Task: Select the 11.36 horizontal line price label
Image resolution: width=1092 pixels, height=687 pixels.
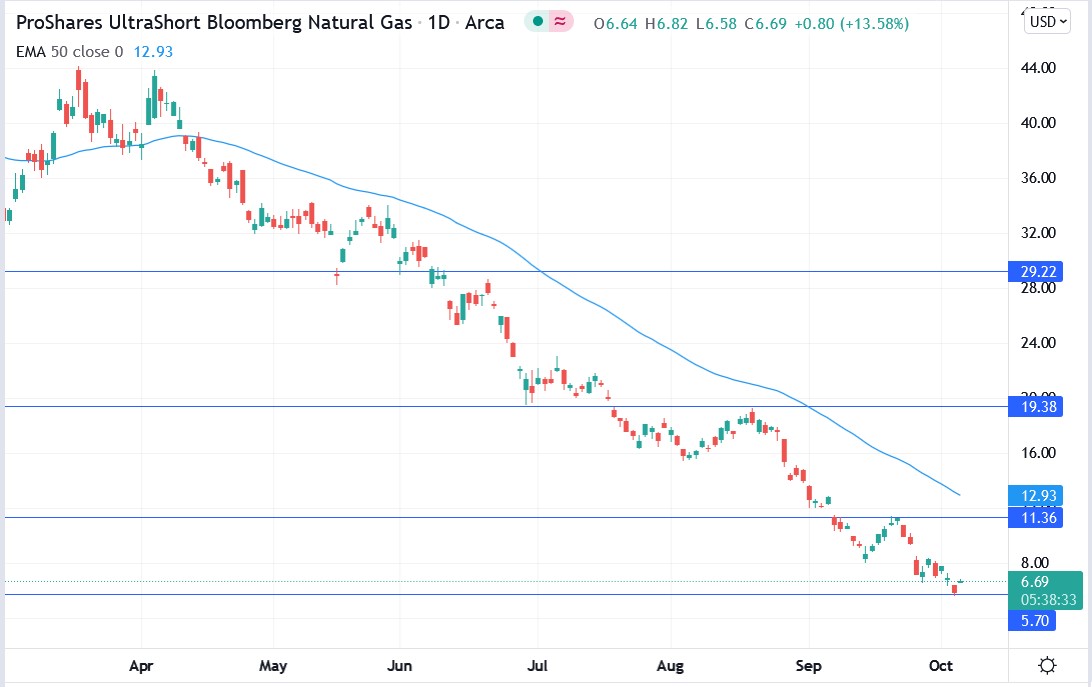Action: tap(1036, 518)
